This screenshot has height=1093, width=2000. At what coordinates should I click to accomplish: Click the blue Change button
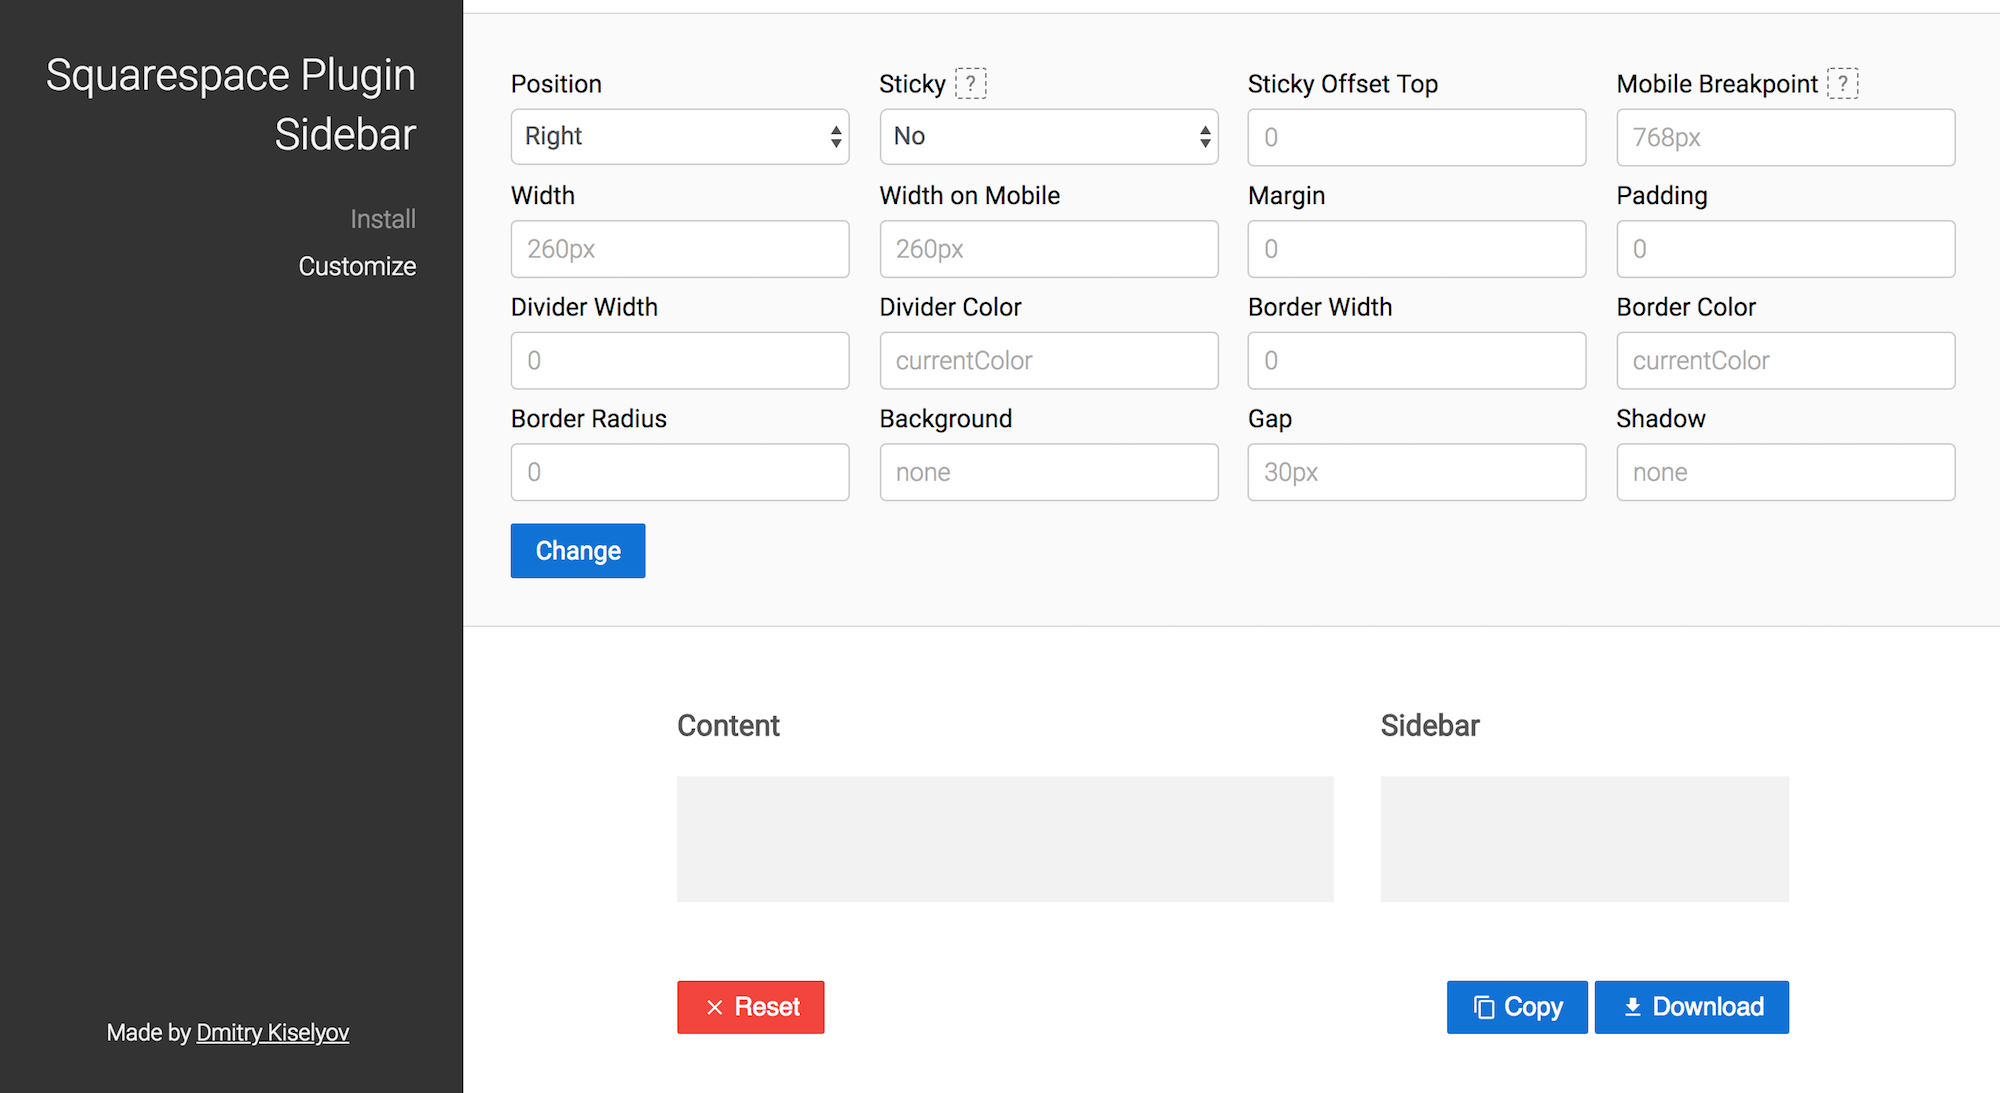pyautogui.click(x=578, y=551)
